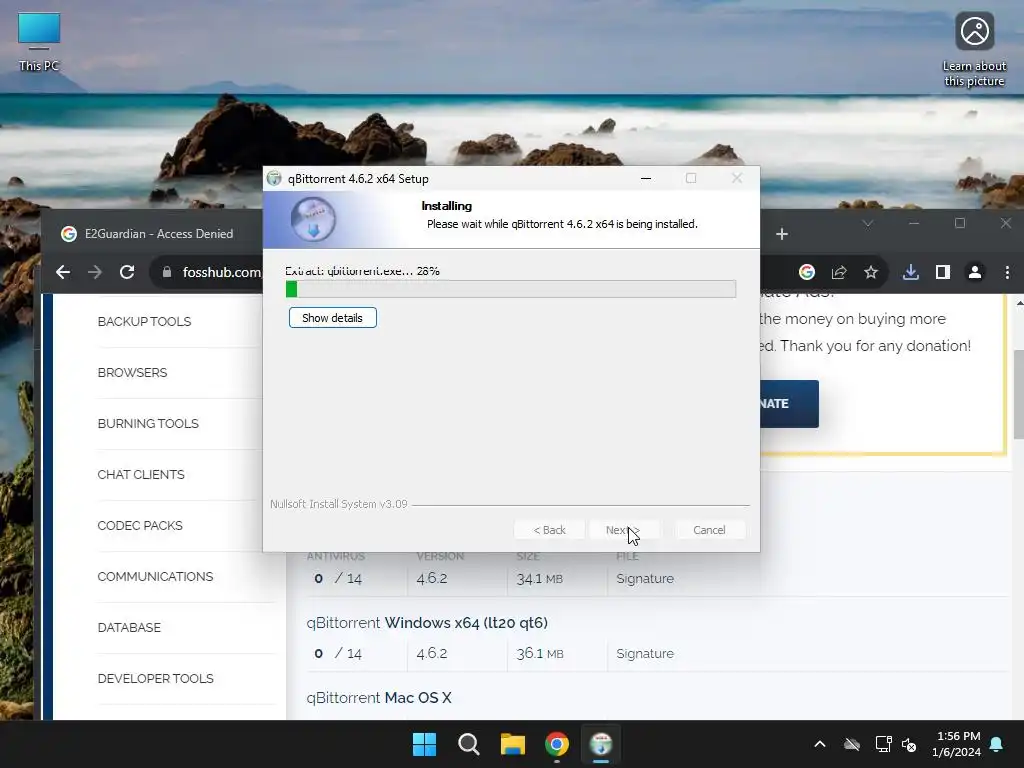Open This PC desktop icon
This screenshot has width=1024, height=768.
point(39,43)
